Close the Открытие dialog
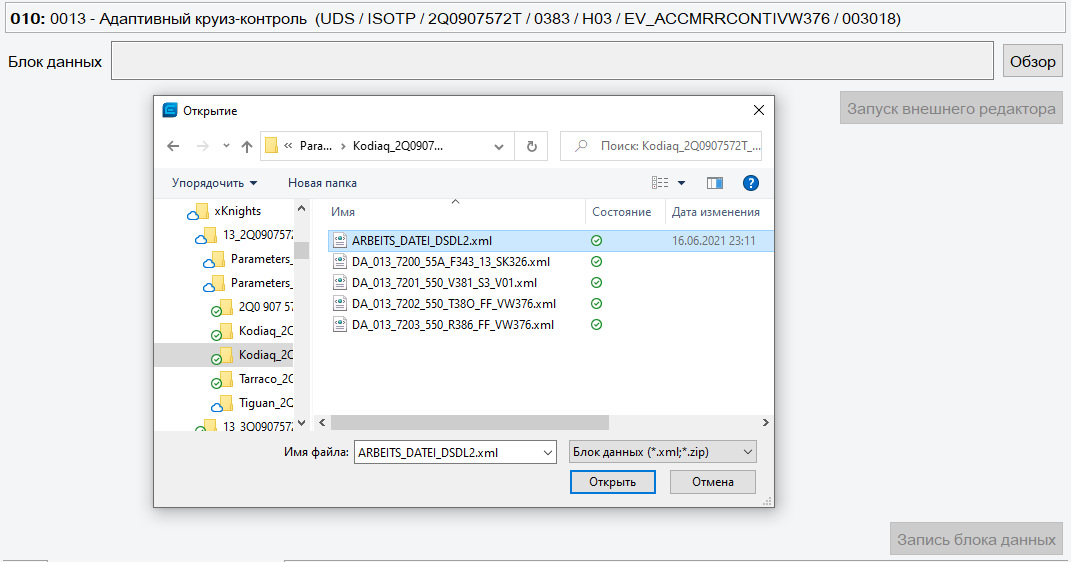The height and width of the screenshot is (562, 1071). coord(758,111)
